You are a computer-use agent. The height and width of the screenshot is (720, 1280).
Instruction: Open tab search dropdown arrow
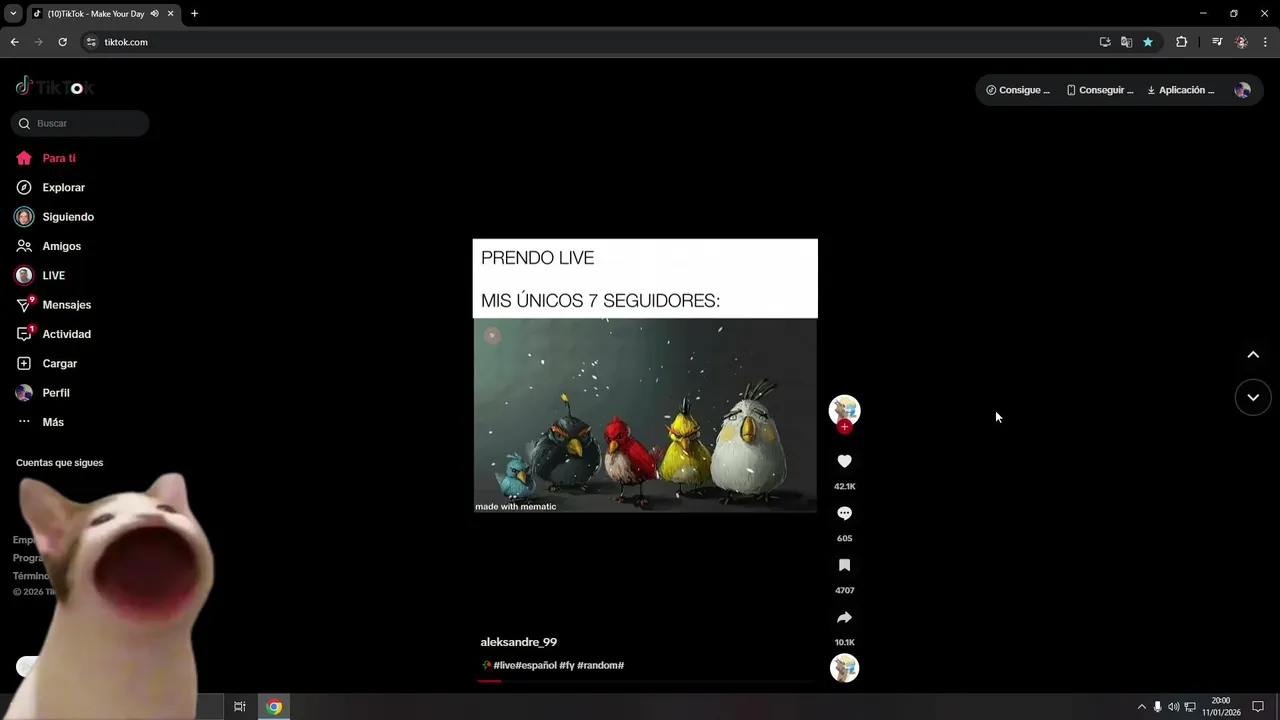click(13, 14)
